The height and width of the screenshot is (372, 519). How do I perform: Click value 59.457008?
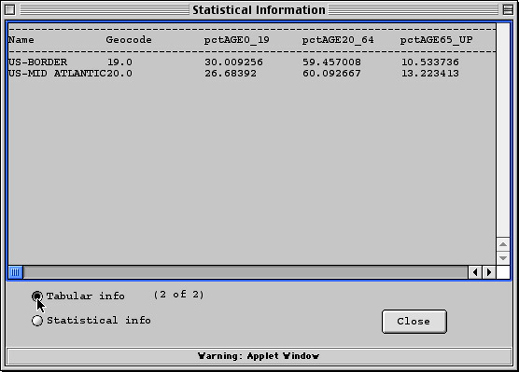click(332, 62)
